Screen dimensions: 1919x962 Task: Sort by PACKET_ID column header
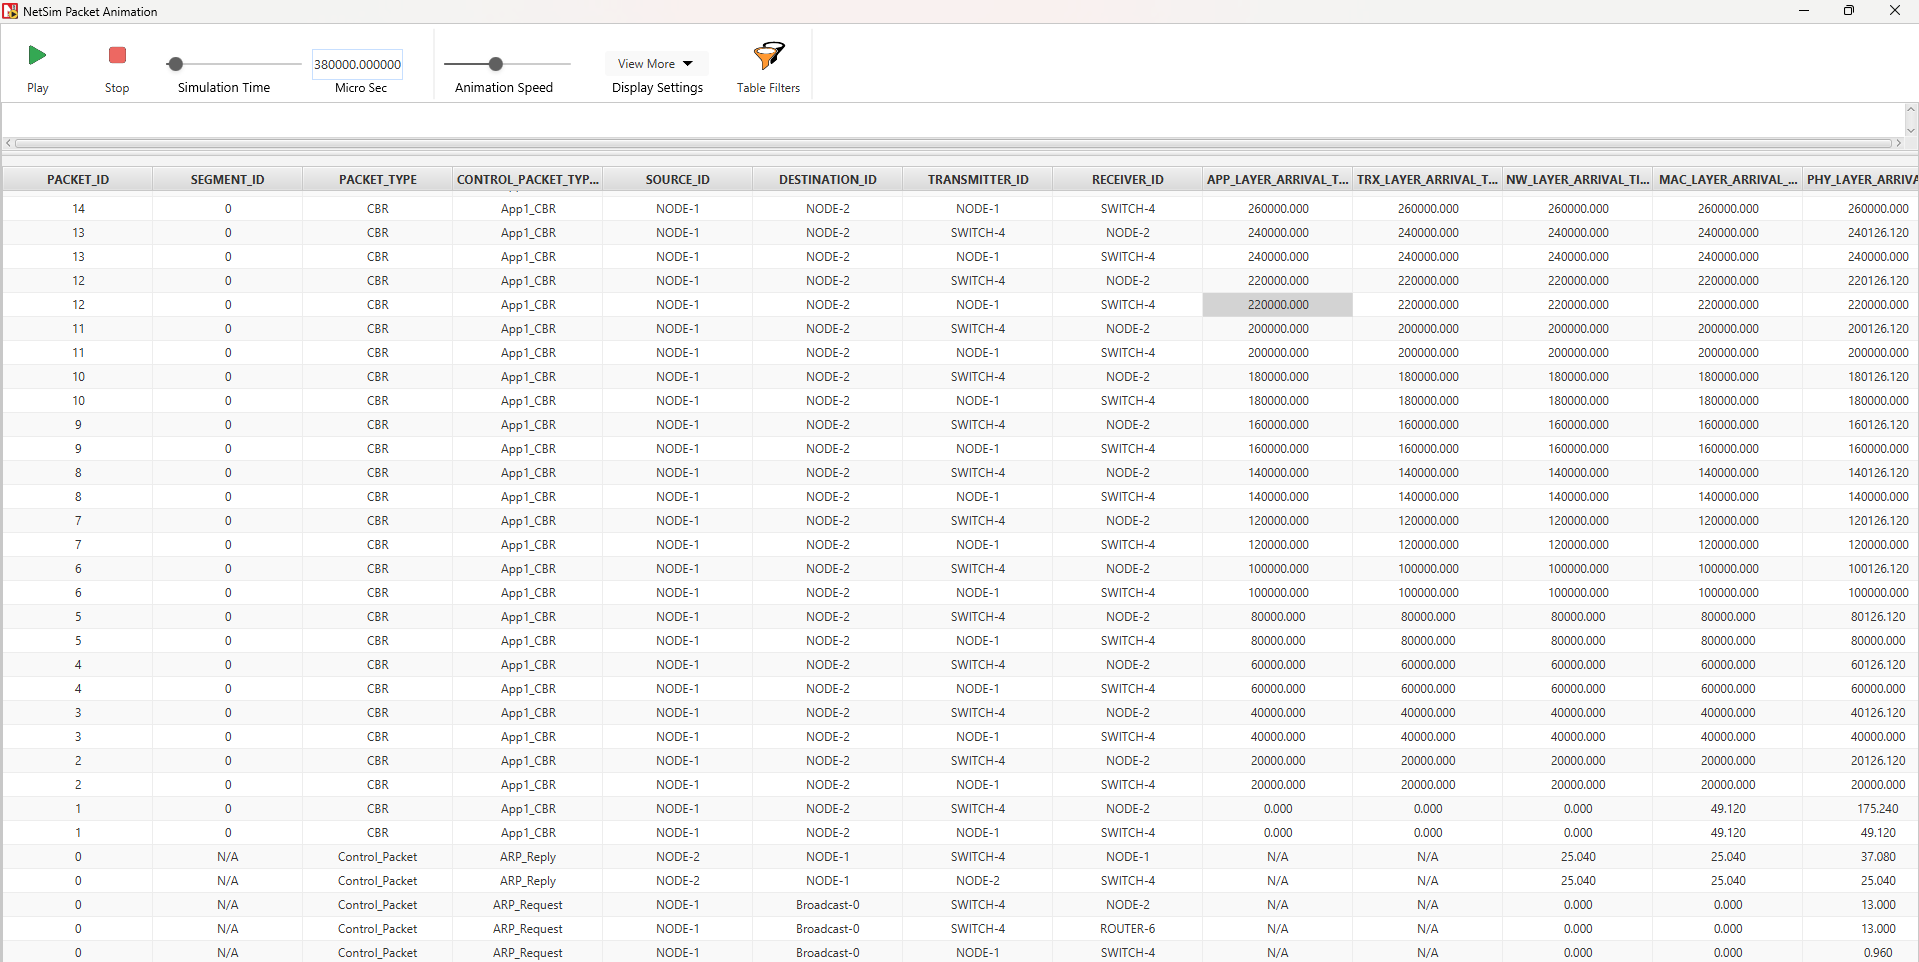(x=78, y=179)
